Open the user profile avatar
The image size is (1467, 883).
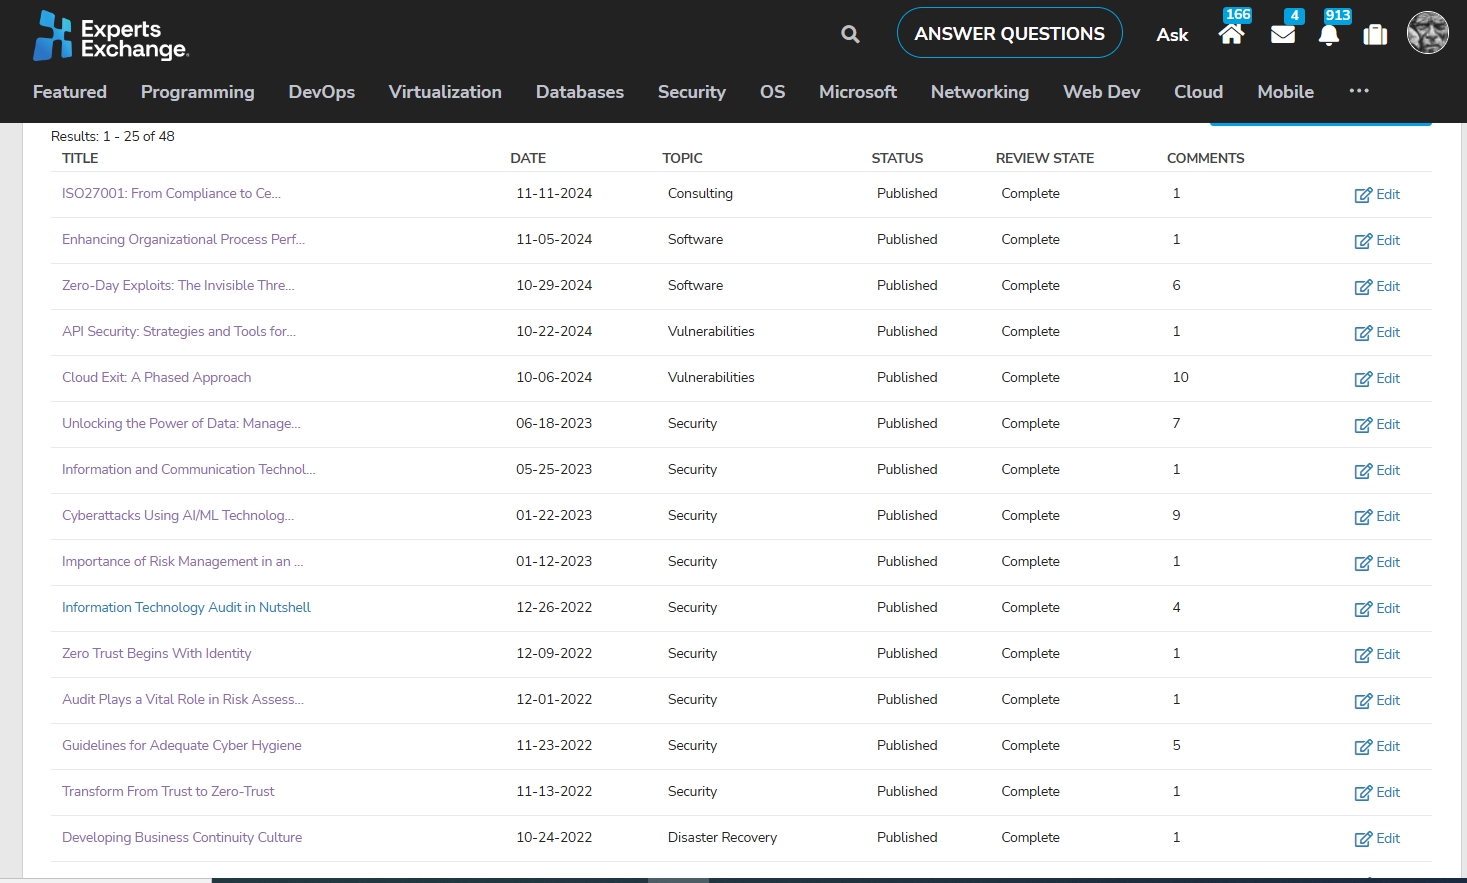(1427, 33)
